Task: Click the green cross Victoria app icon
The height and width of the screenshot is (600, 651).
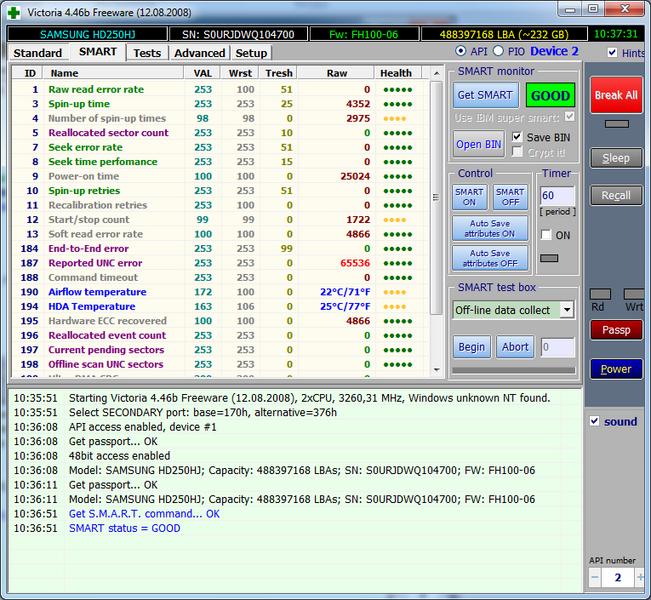Action: click(x=14, y=12)
